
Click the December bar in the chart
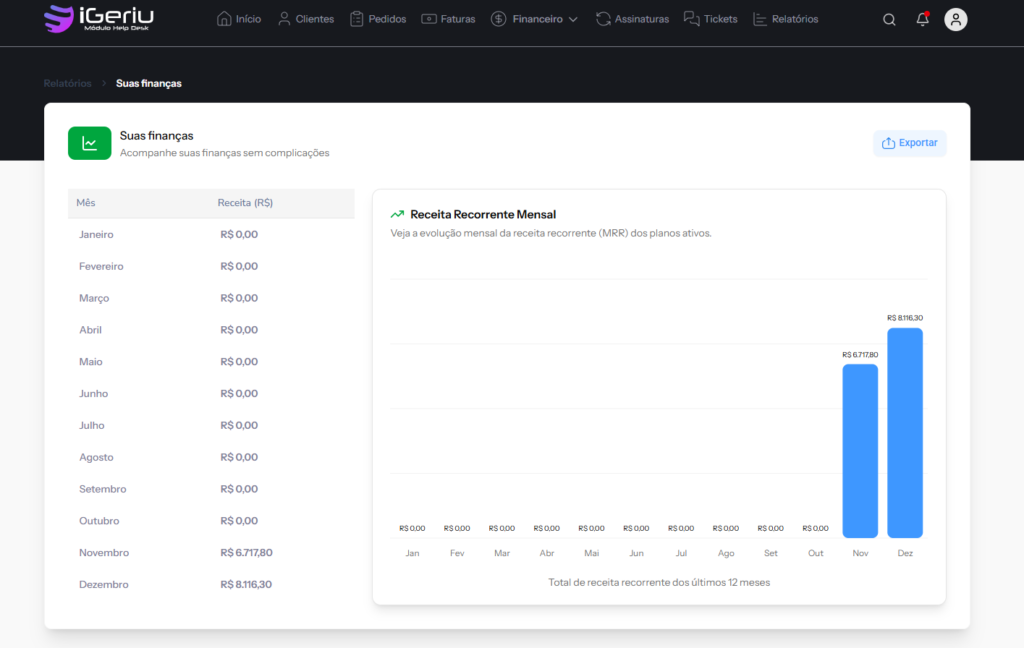(x=905, y=432)
